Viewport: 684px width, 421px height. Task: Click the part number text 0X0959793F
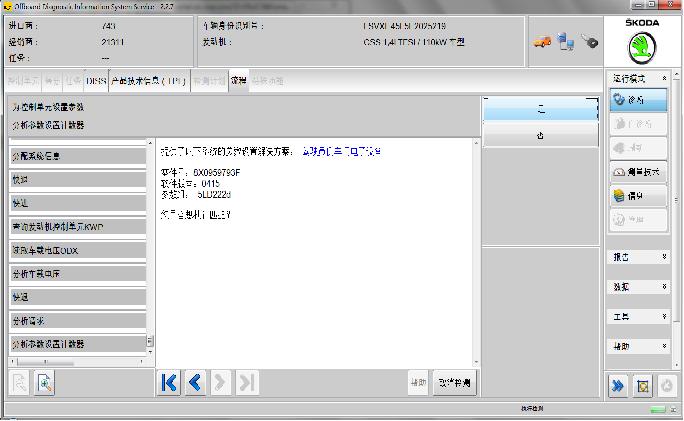(x=217, y=173)
